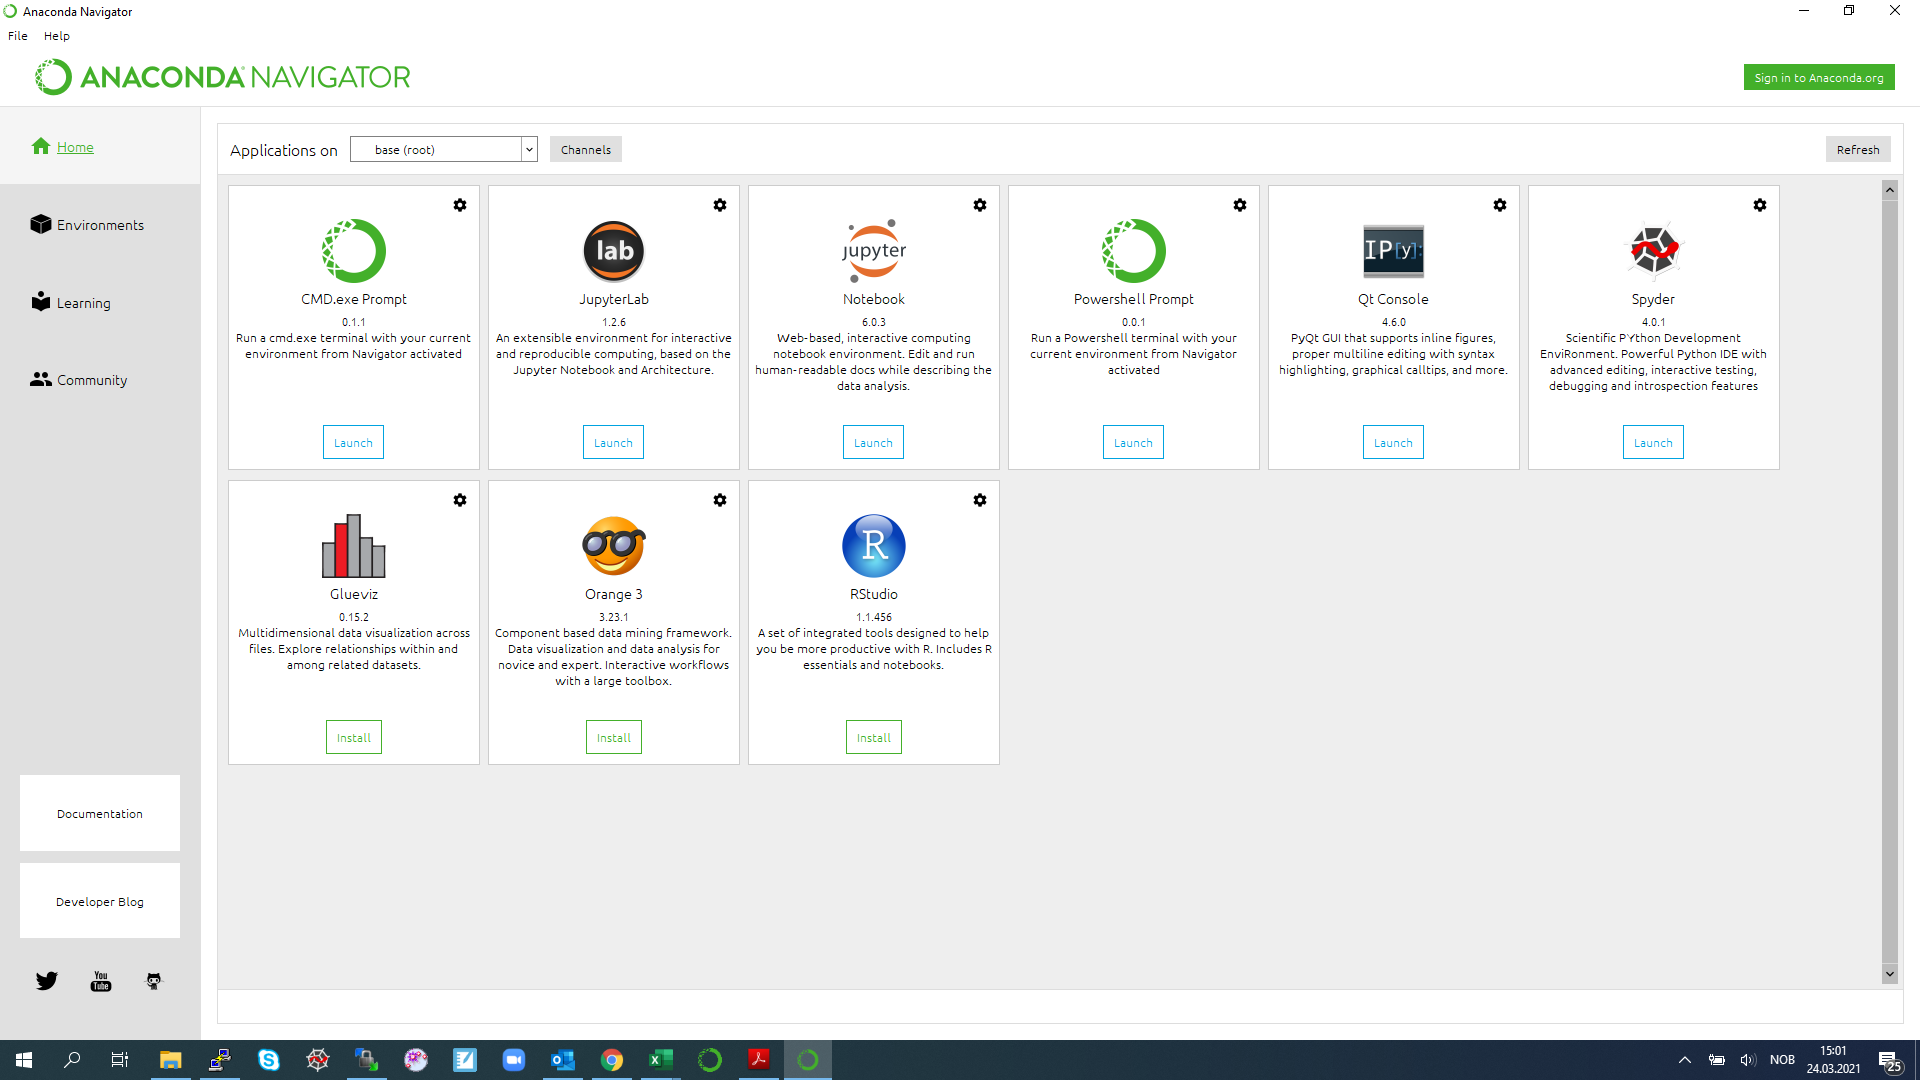This screenshot has width=1920, height=1080.
Task: Install RStudio
Action: tap(874, 737)
